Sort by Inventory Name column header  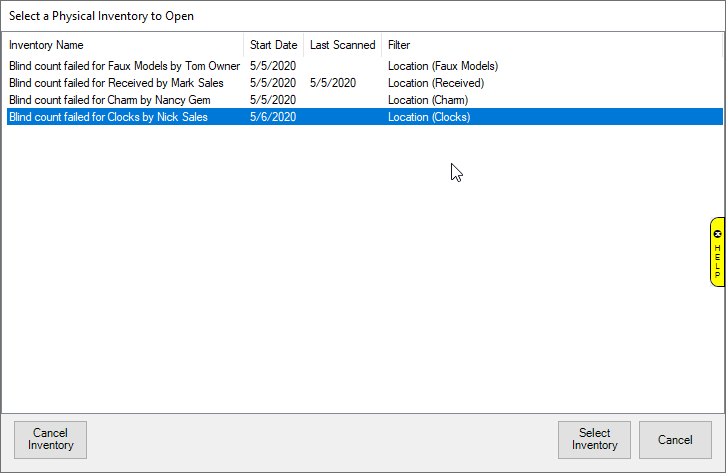(x=47, y=45)
